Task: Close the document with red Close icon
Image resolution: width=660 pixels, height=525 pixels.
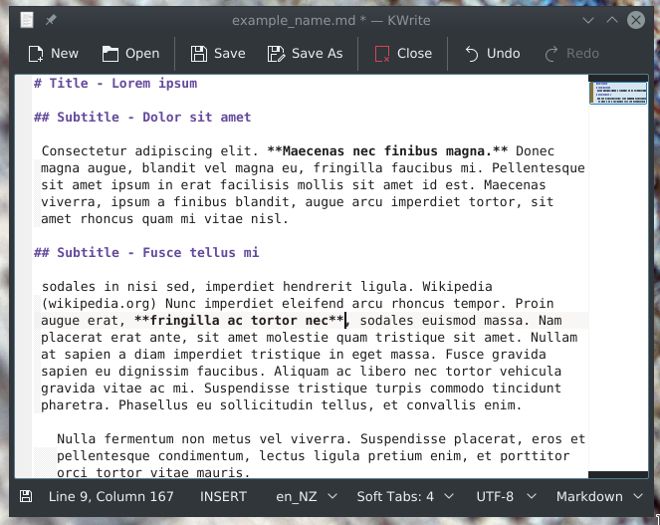Action: click(382, 54)
